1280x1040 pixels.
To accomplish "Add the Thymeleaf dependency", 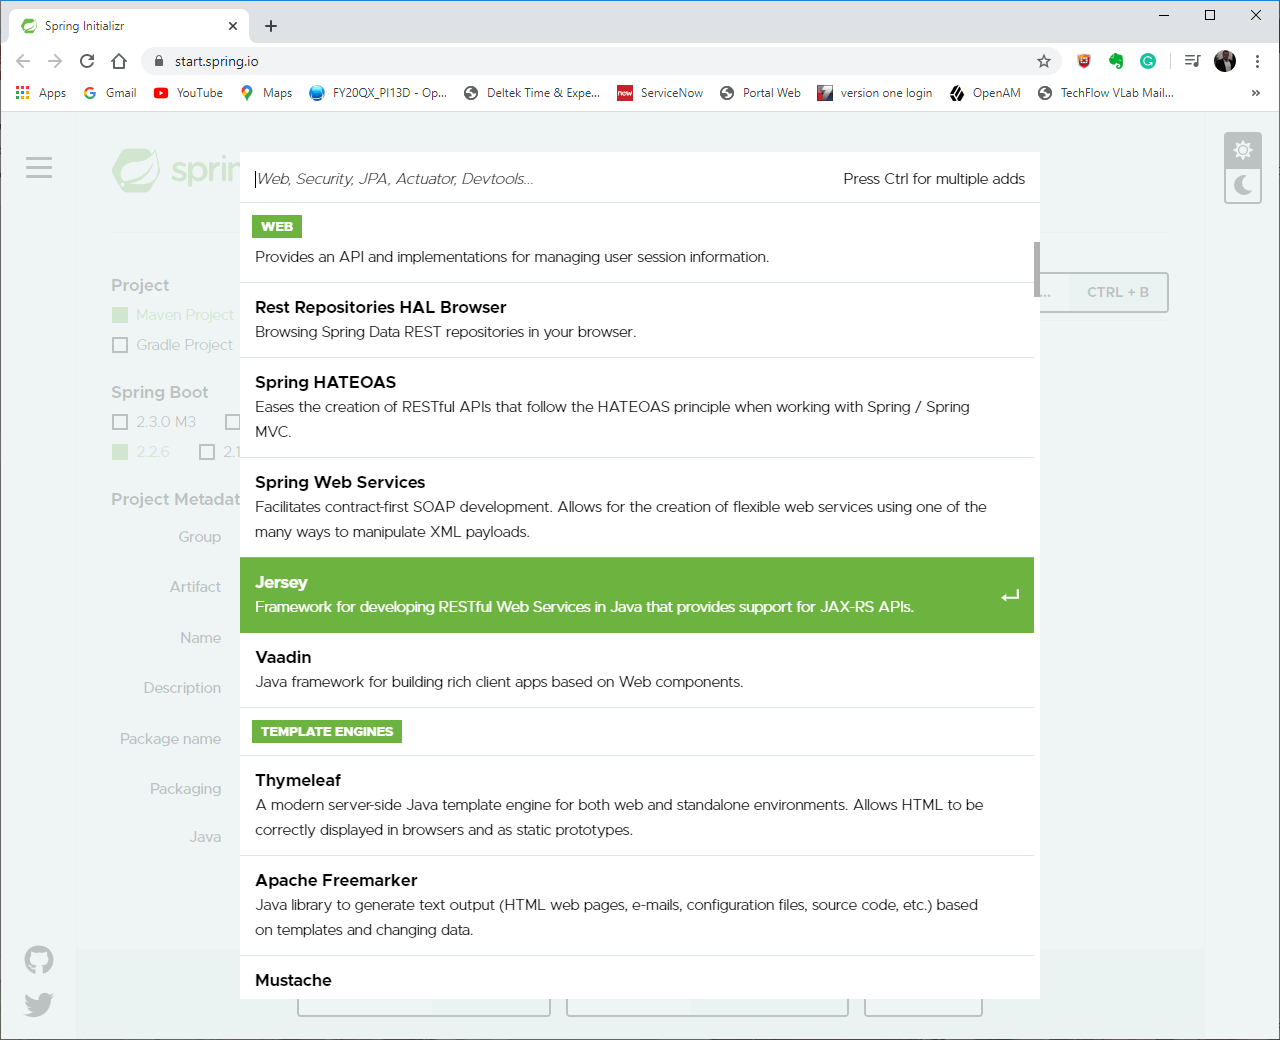I will (x=637, y=806).
